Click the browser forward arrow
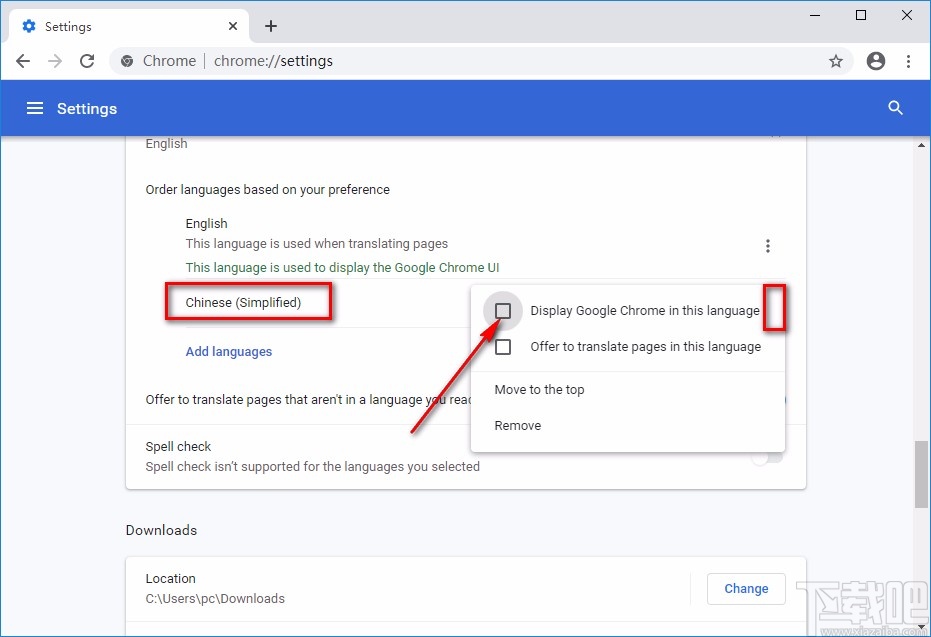The image size is (931, 637). [x=55, y=61]
